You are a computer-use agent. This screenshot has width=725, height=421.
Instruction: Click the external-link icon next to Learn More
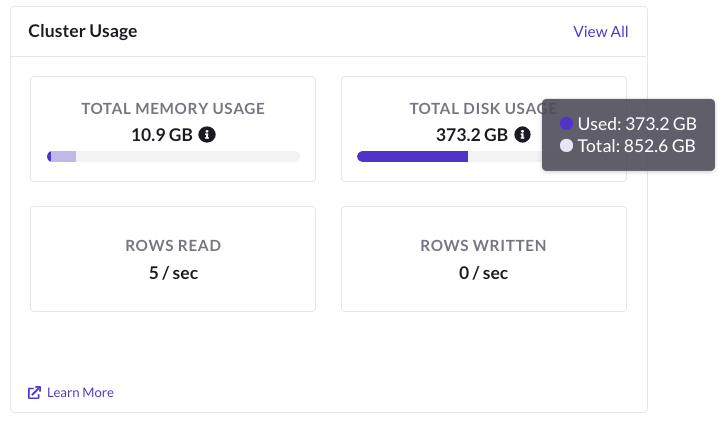click(35, 393)
